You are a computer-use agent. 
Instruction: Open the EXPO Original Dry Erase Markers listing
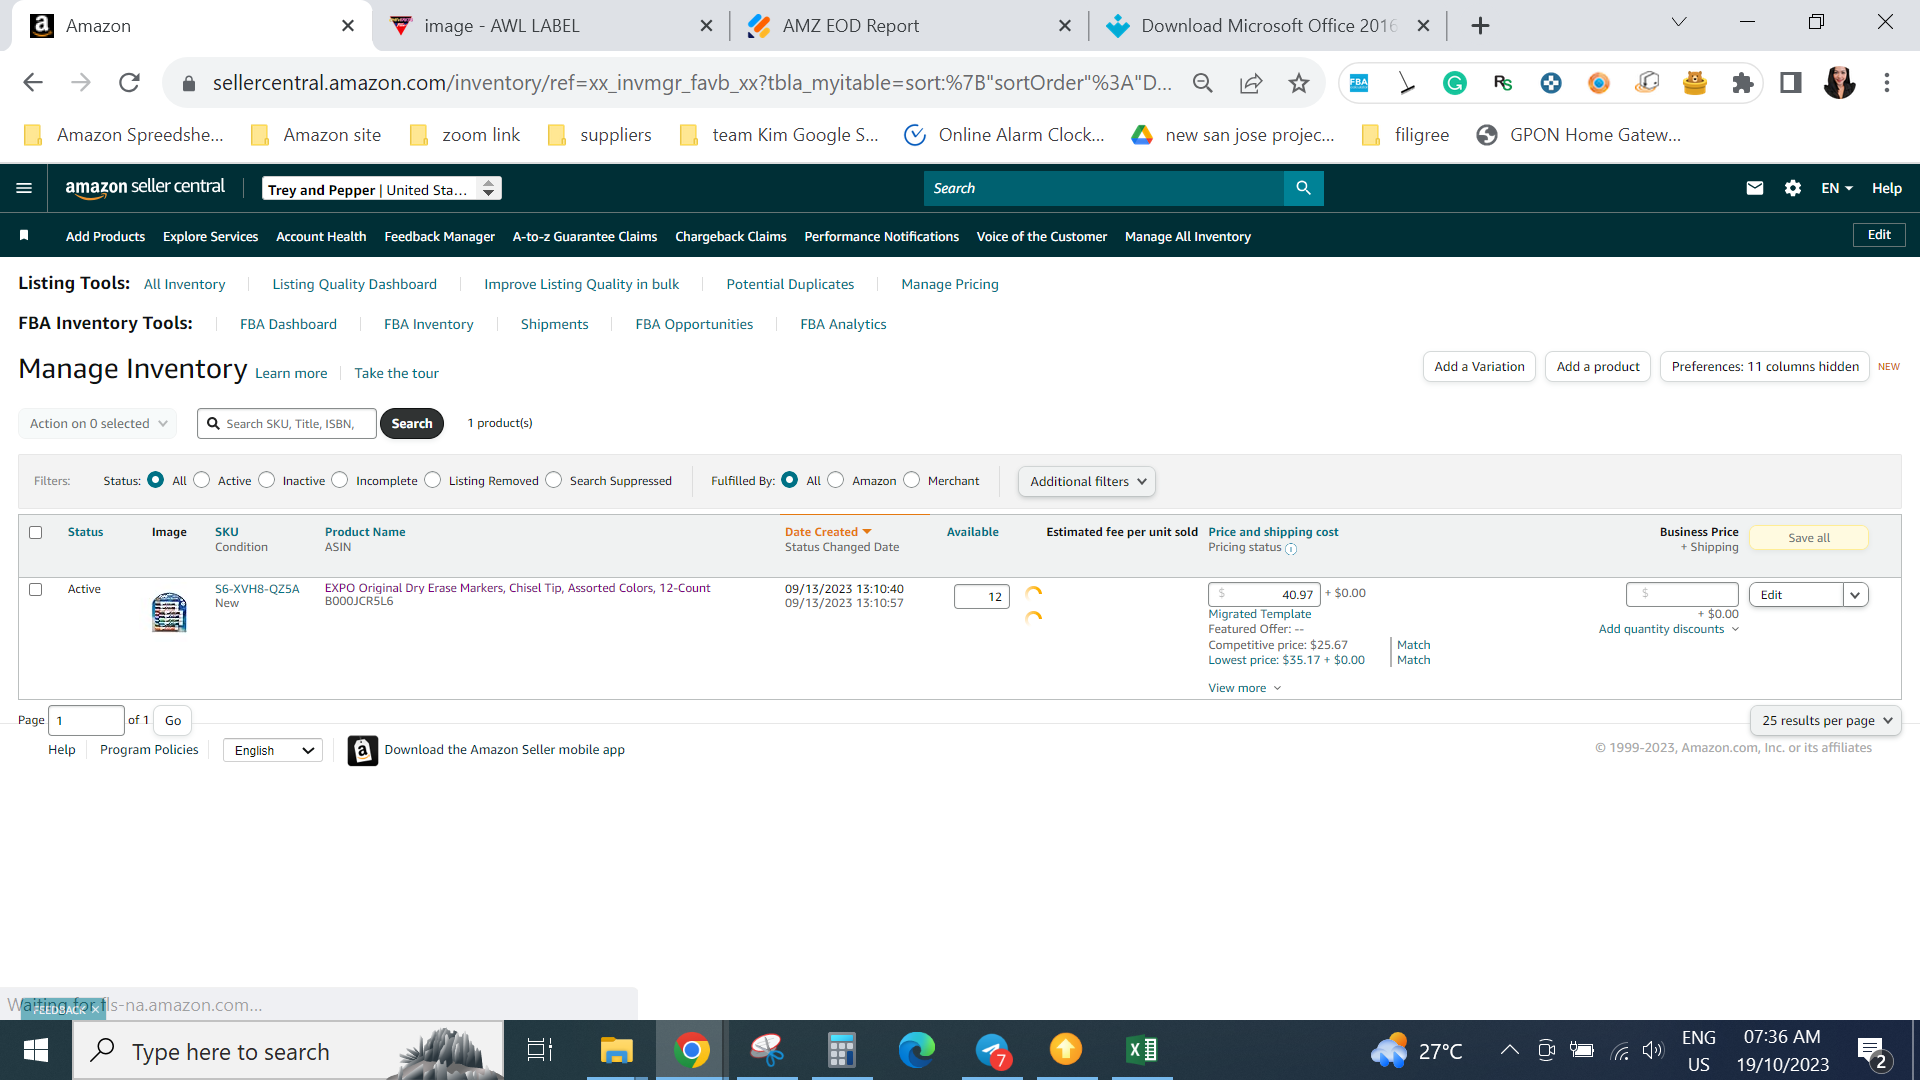click(517, 588)
